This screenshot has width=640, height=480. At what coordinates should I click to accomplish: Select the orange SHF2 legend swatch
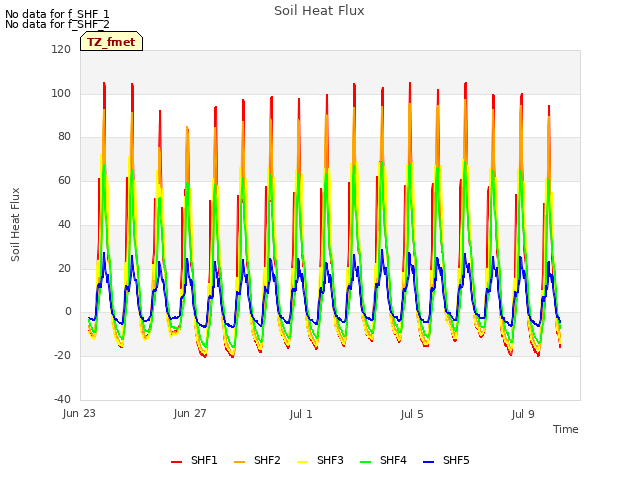tap(240, 462)
